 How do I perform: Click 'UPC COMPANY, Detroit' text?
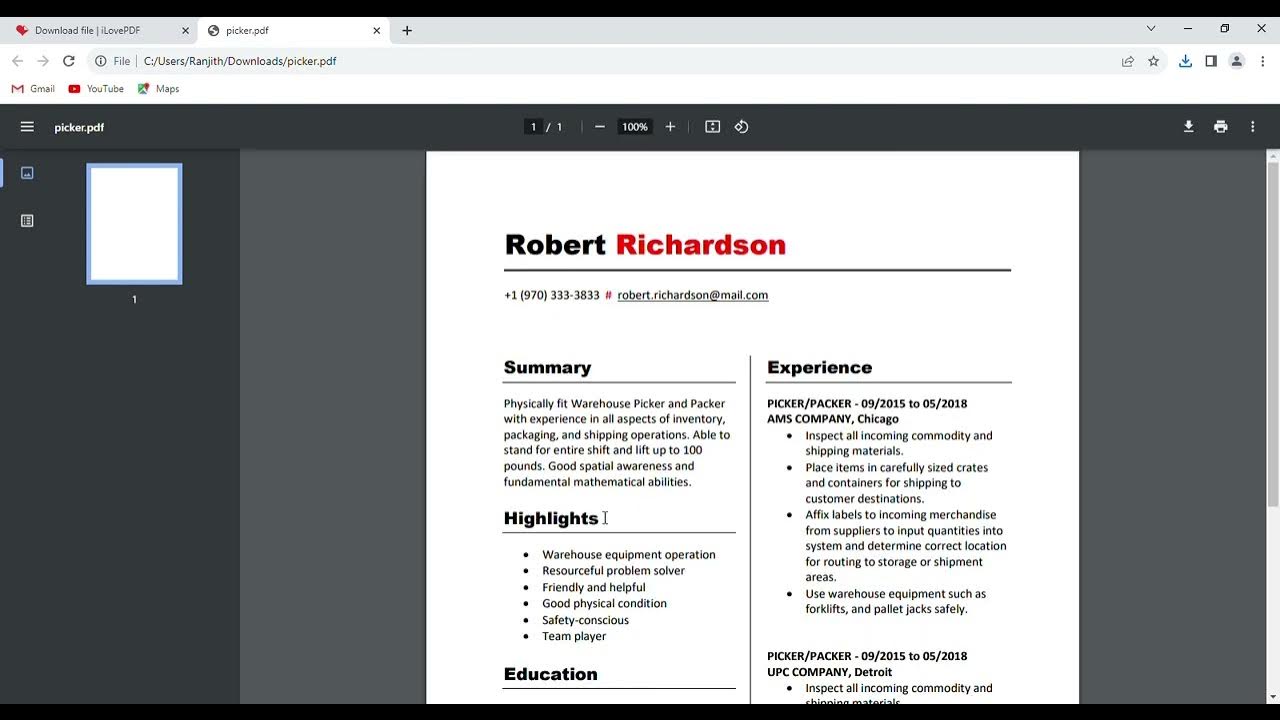[829, 672]
